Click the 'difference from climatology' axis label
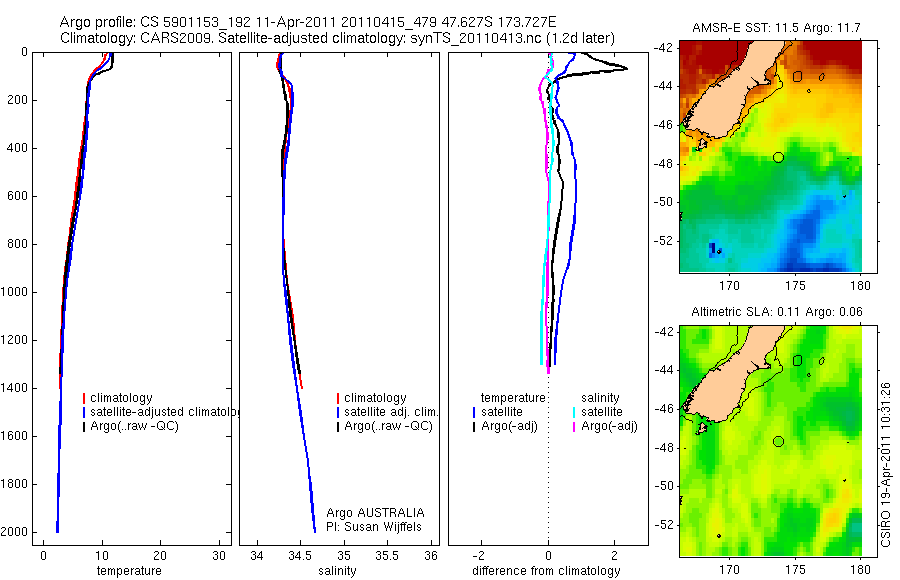Viewport: 900px width, 580px height. click(546, 571)
